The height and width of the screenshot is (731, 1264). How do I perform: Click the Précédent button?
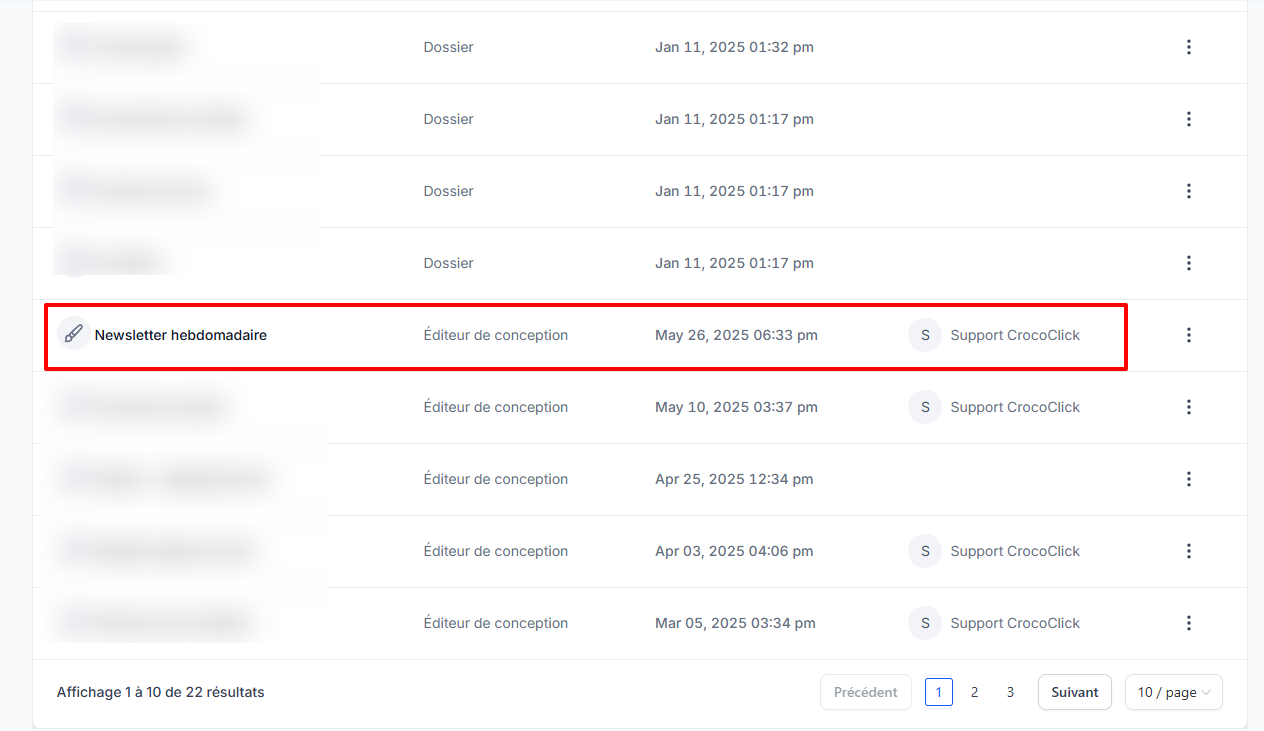pos(865,692)
